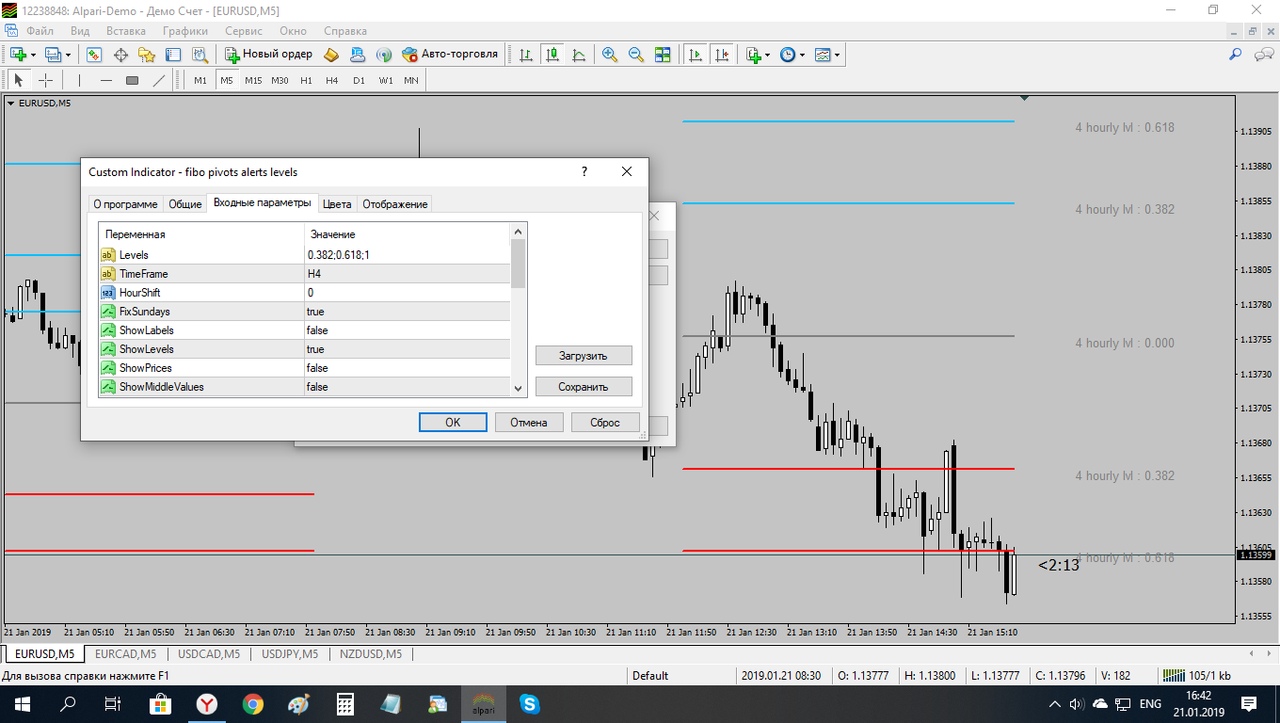This screenshot has width=1280, height=723.
Task: Switch to the Цвета tab
Action: [x=337, y=204]
